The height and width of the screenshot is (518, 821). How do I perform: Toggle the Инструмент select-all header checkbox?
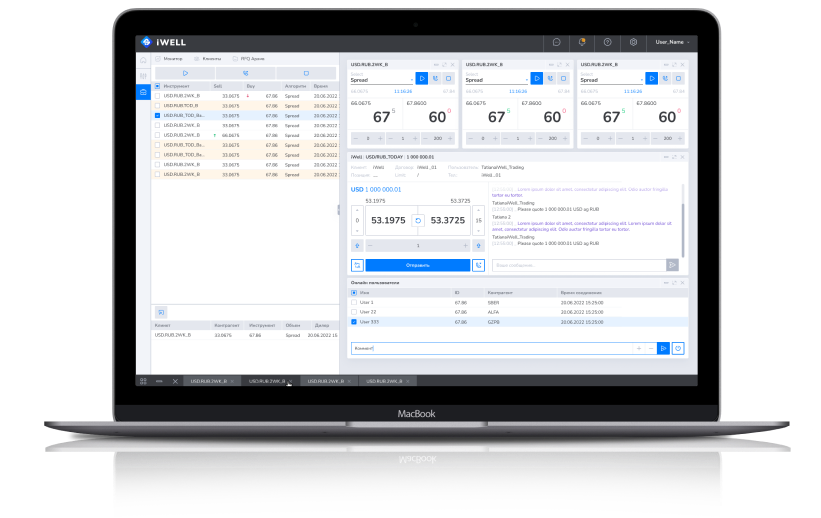pyautogui.click(x=157, y=87)
